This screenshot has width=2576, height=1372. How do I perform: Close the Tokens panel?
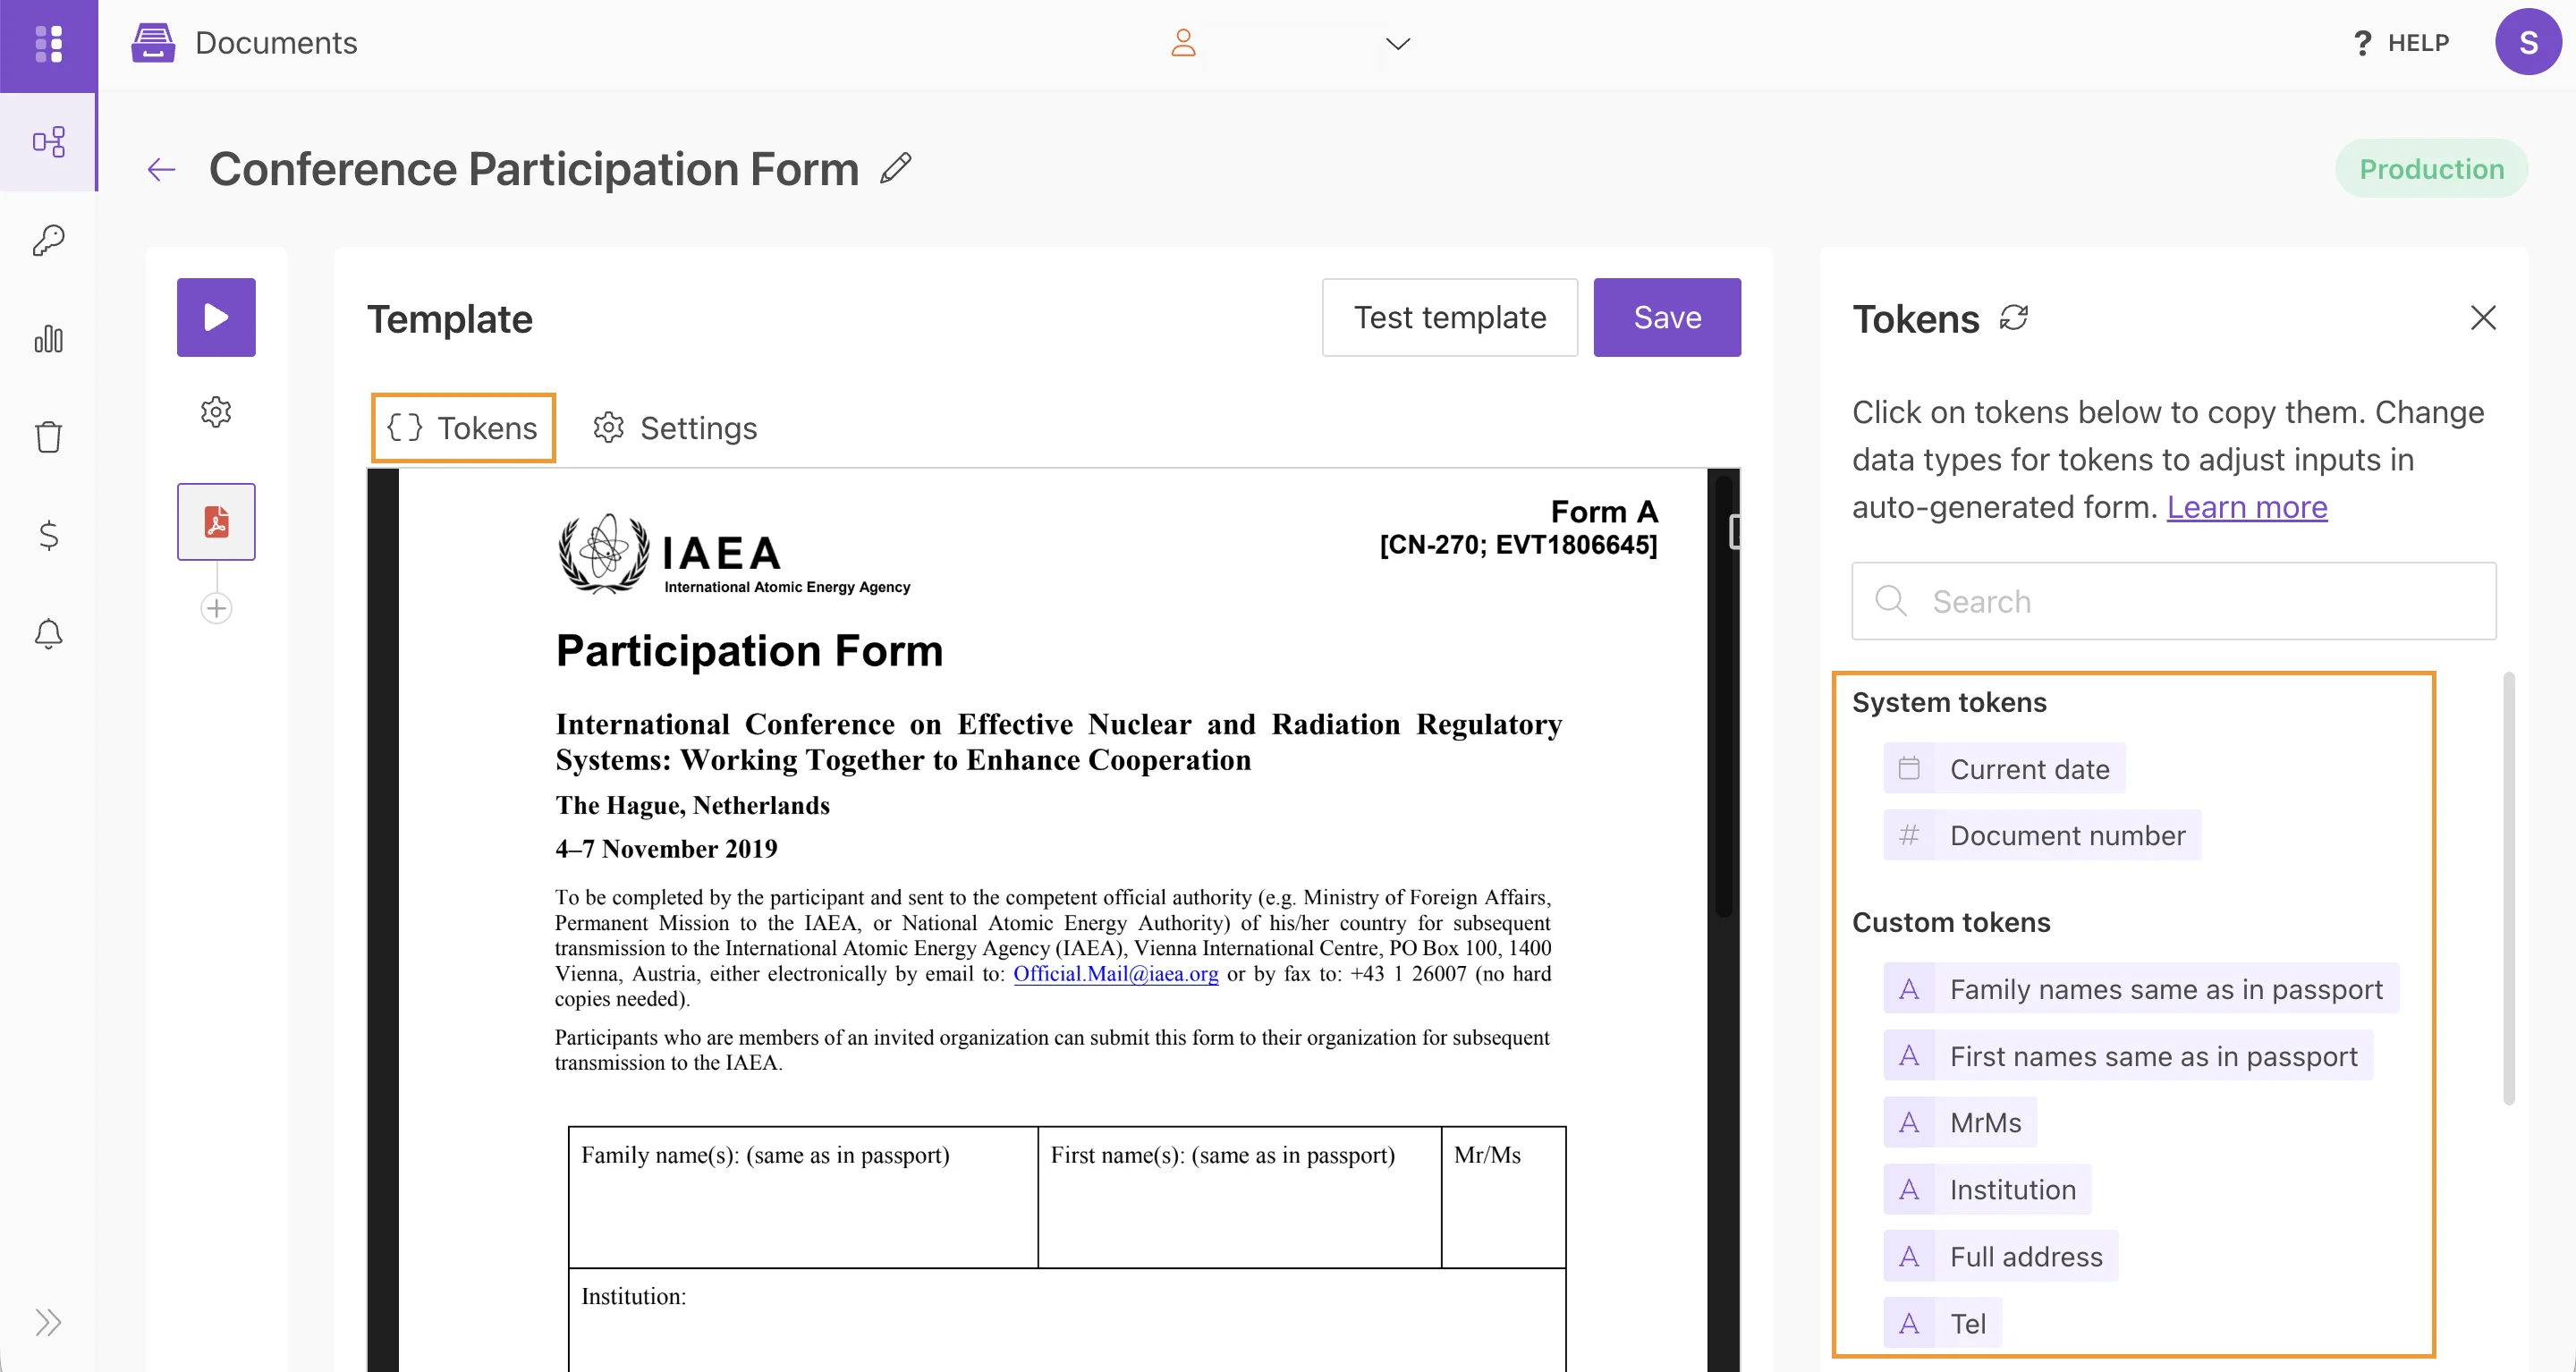2483,317
